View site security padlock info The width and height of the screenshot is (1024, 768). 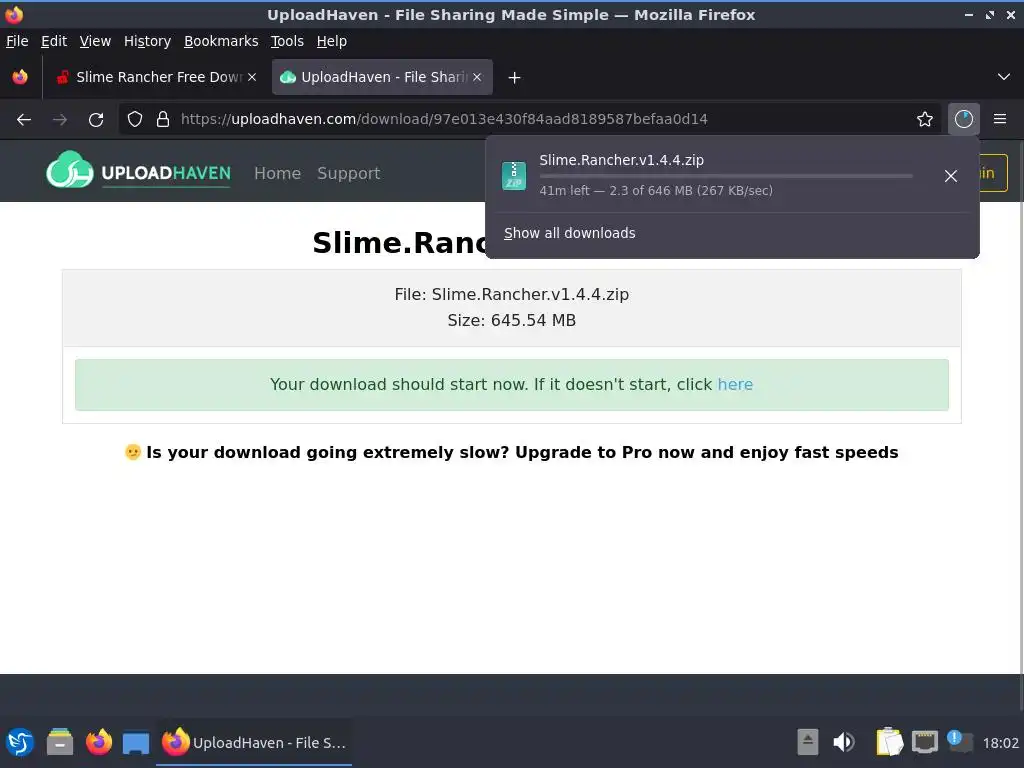tap(163, 120)
